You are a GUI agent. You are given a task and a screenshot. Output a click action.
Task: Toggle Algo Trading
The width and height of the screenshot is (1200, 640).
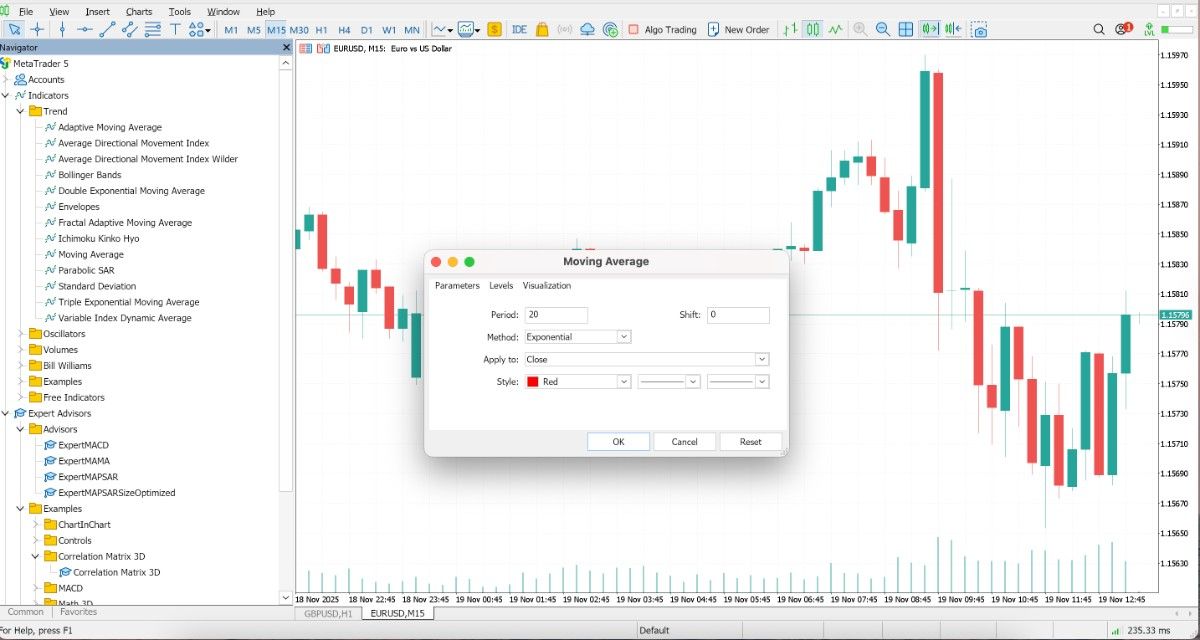point(663,30)
